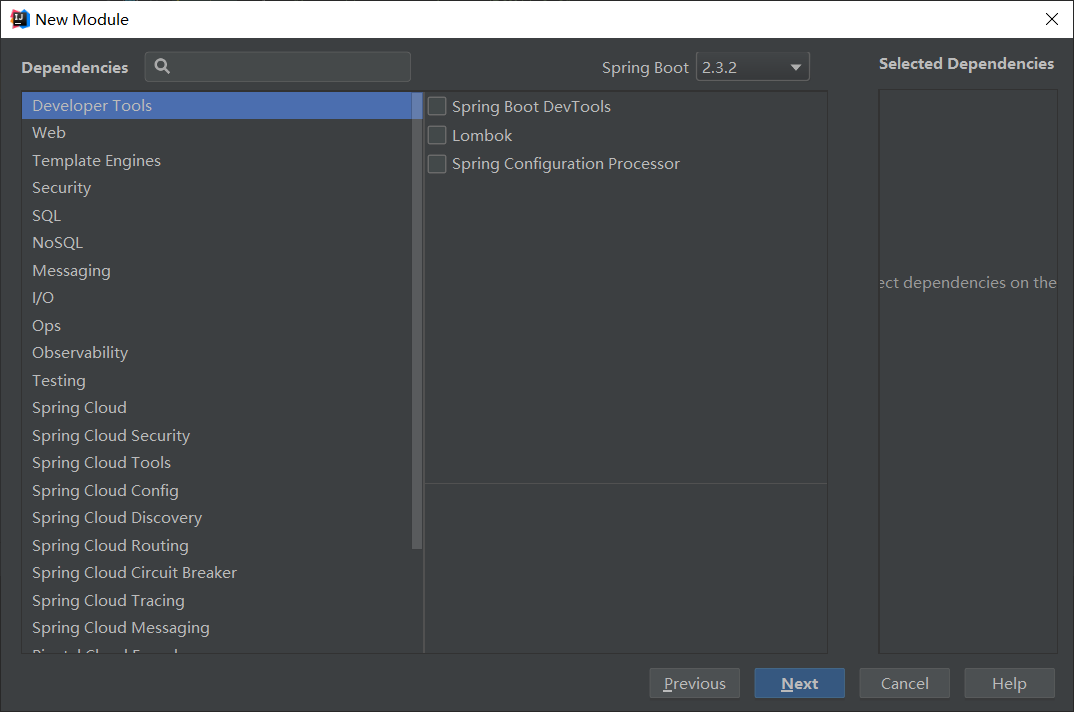Open the Spring Boot version dropdown
This screenshot has width=1074, height=712.
tap(753, 67)
